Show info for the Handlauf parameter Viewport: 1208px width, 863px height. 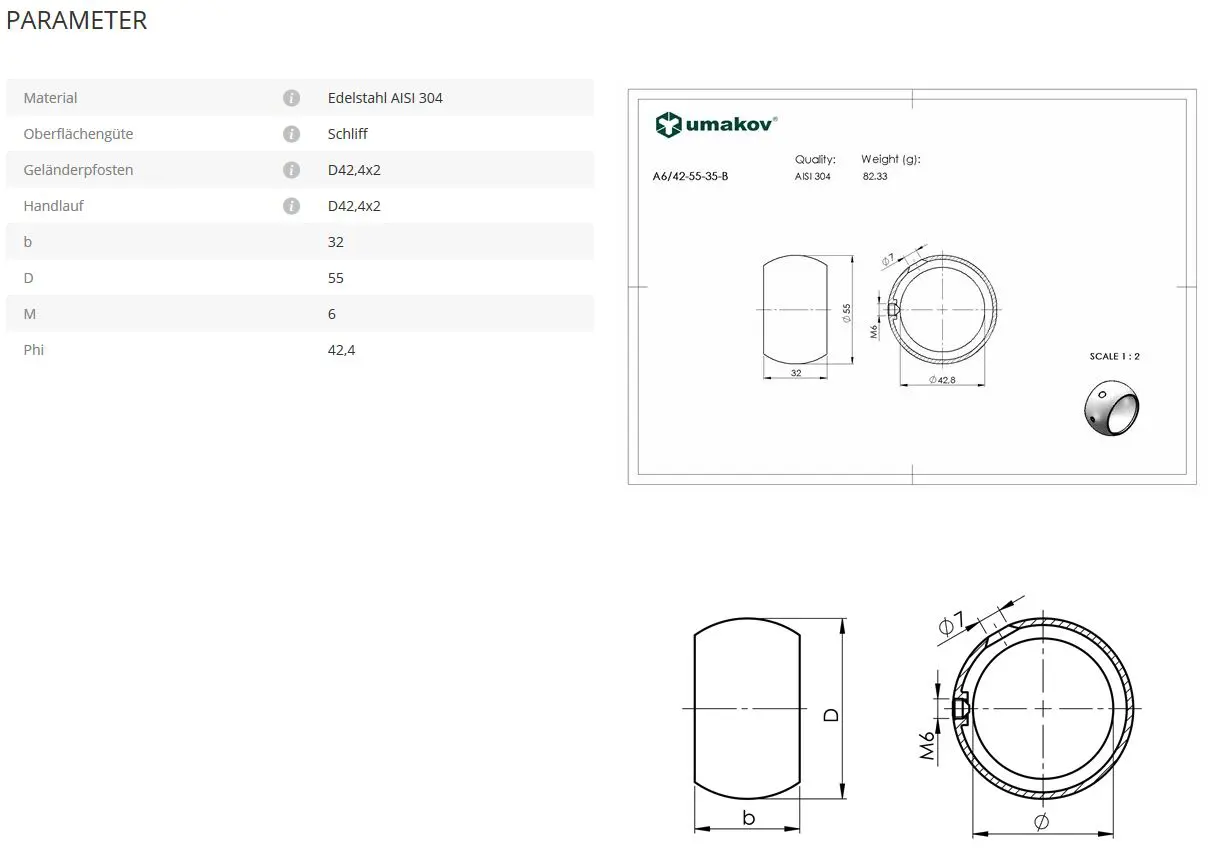291,206
